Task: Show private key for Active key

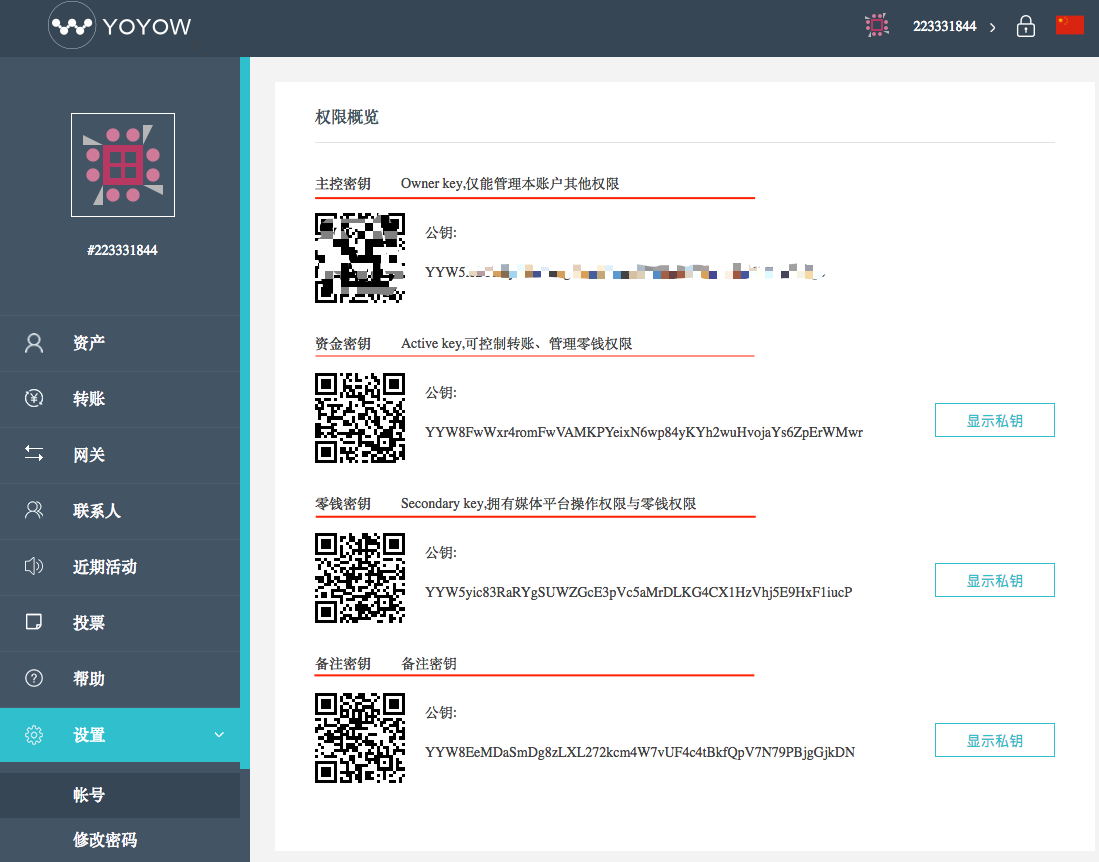Action: pyautogui.click(x=995, y=420)
